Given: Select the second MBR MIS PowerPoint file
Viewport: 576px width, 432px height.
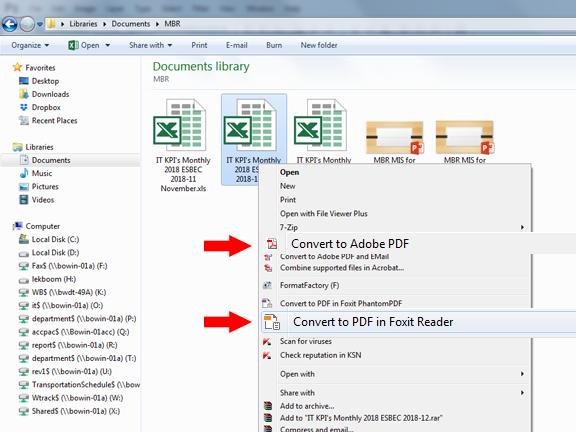Looking at the screenshot, I should point(465,141).
